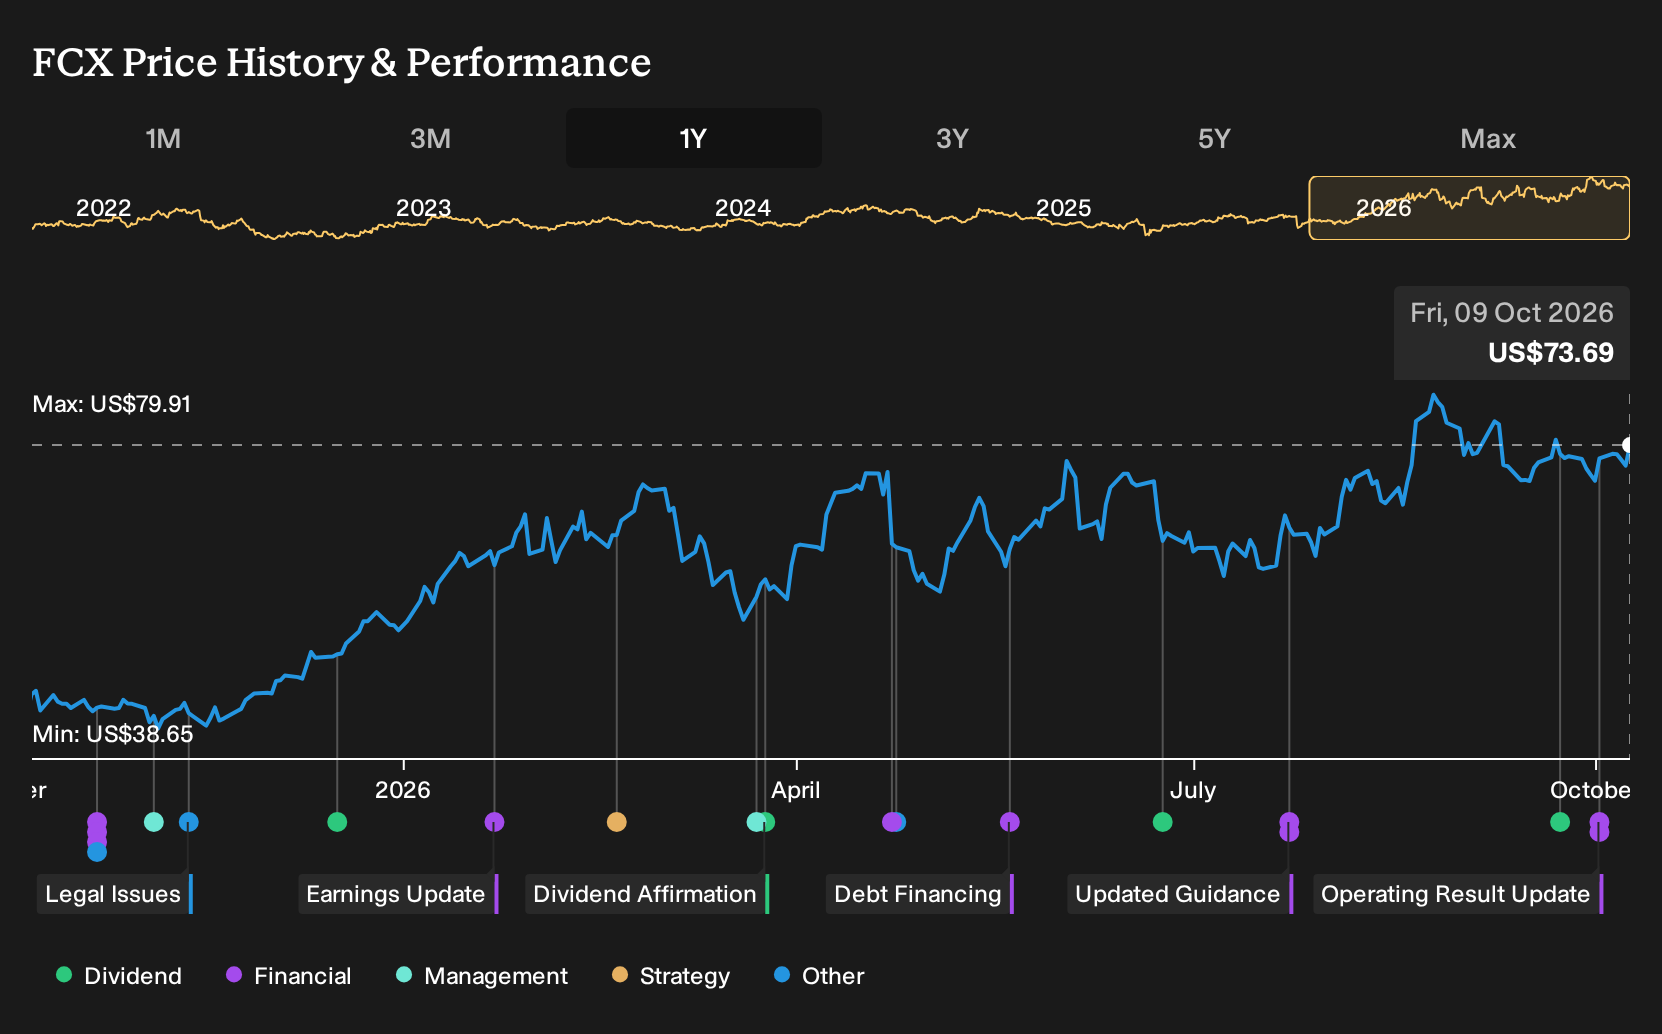
Task: Select the active 1Y range tab
Action: (694, 138)
